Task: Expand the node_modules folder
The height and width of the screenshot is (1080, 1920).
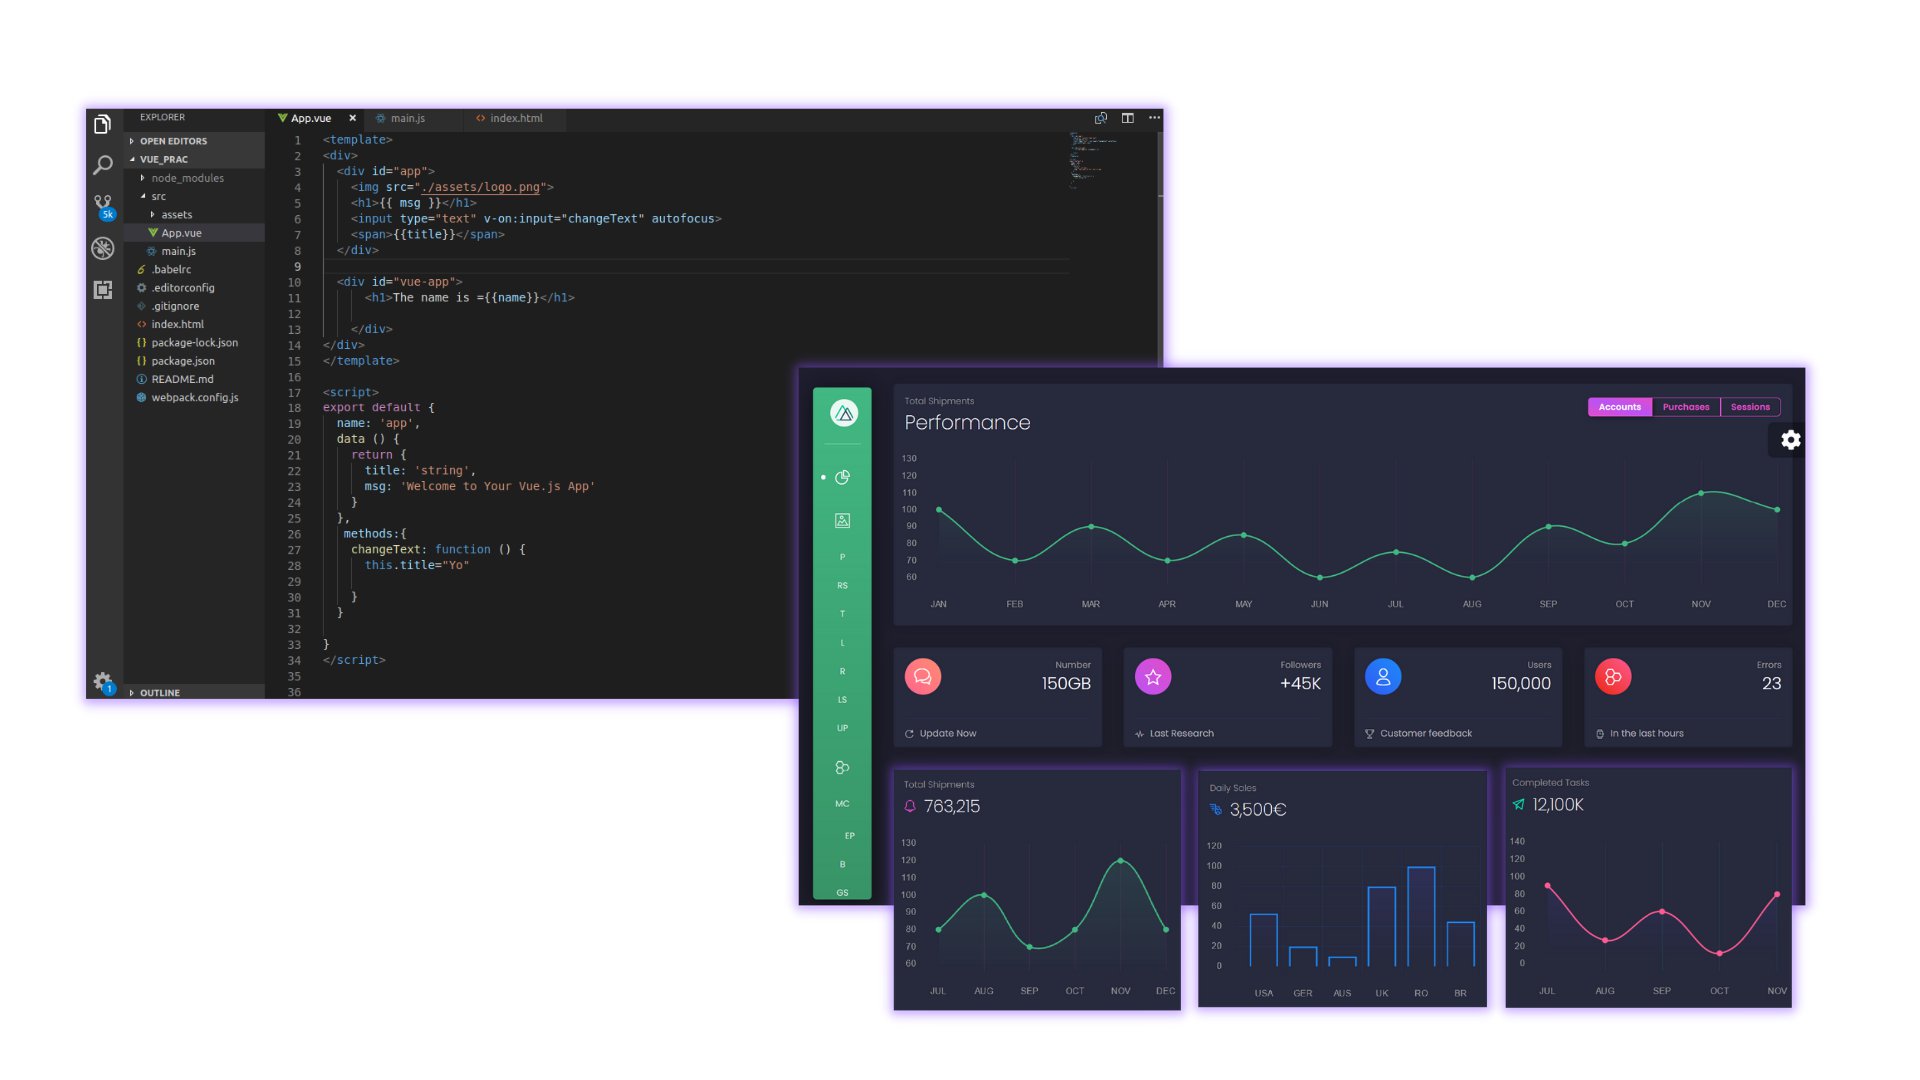Action: [186, 177]
